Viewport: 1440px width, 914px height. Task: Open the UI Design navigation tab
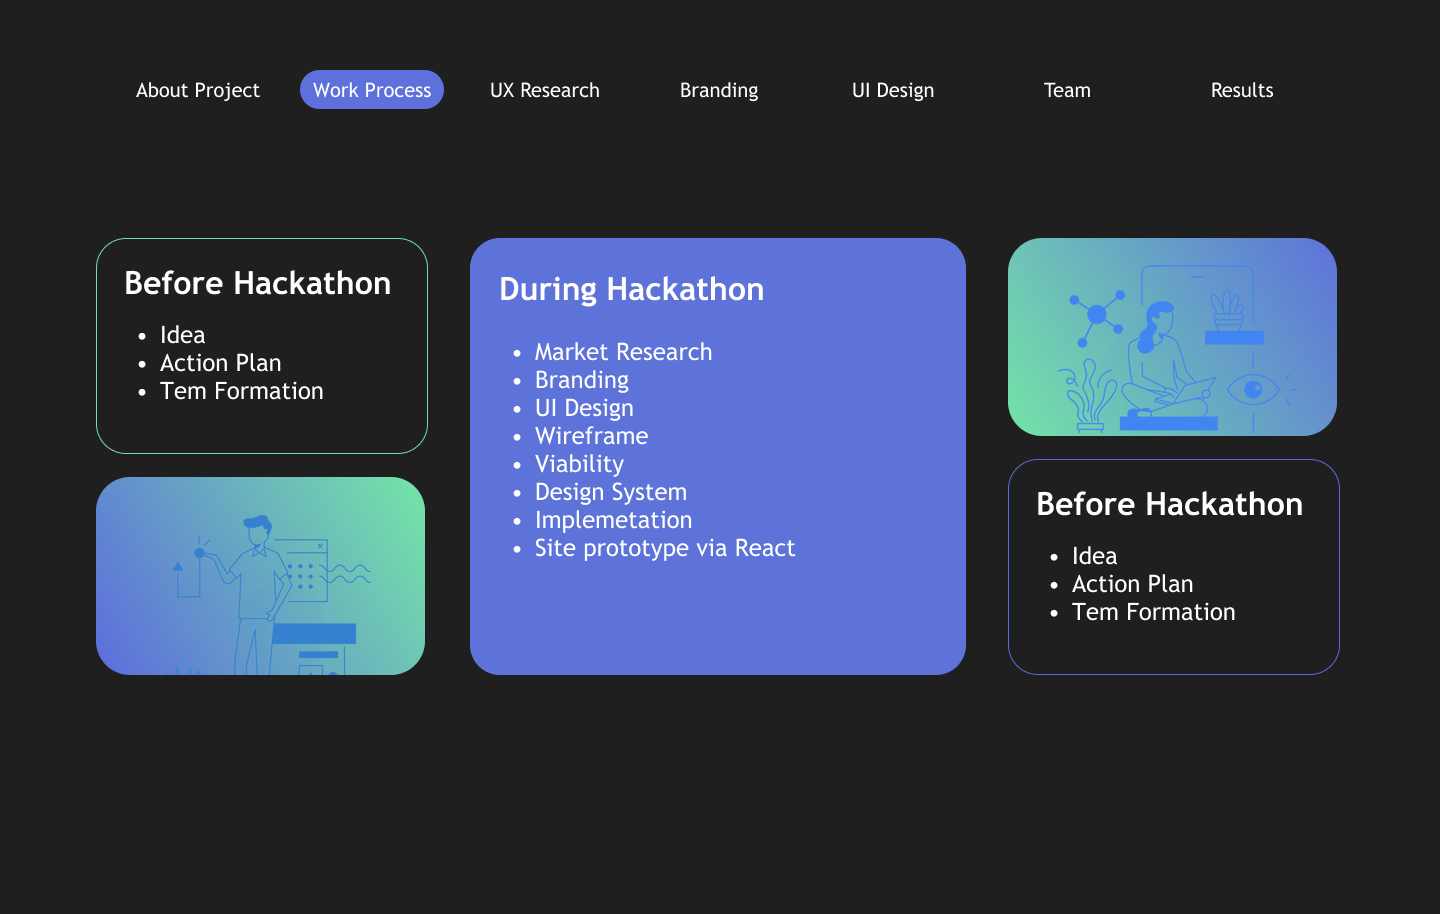tap(892, 90)
